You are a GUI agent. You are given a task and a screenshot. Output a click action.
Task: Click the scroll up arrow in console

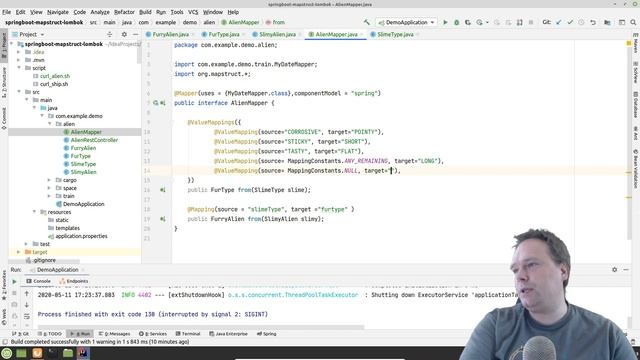coord(27,293)
